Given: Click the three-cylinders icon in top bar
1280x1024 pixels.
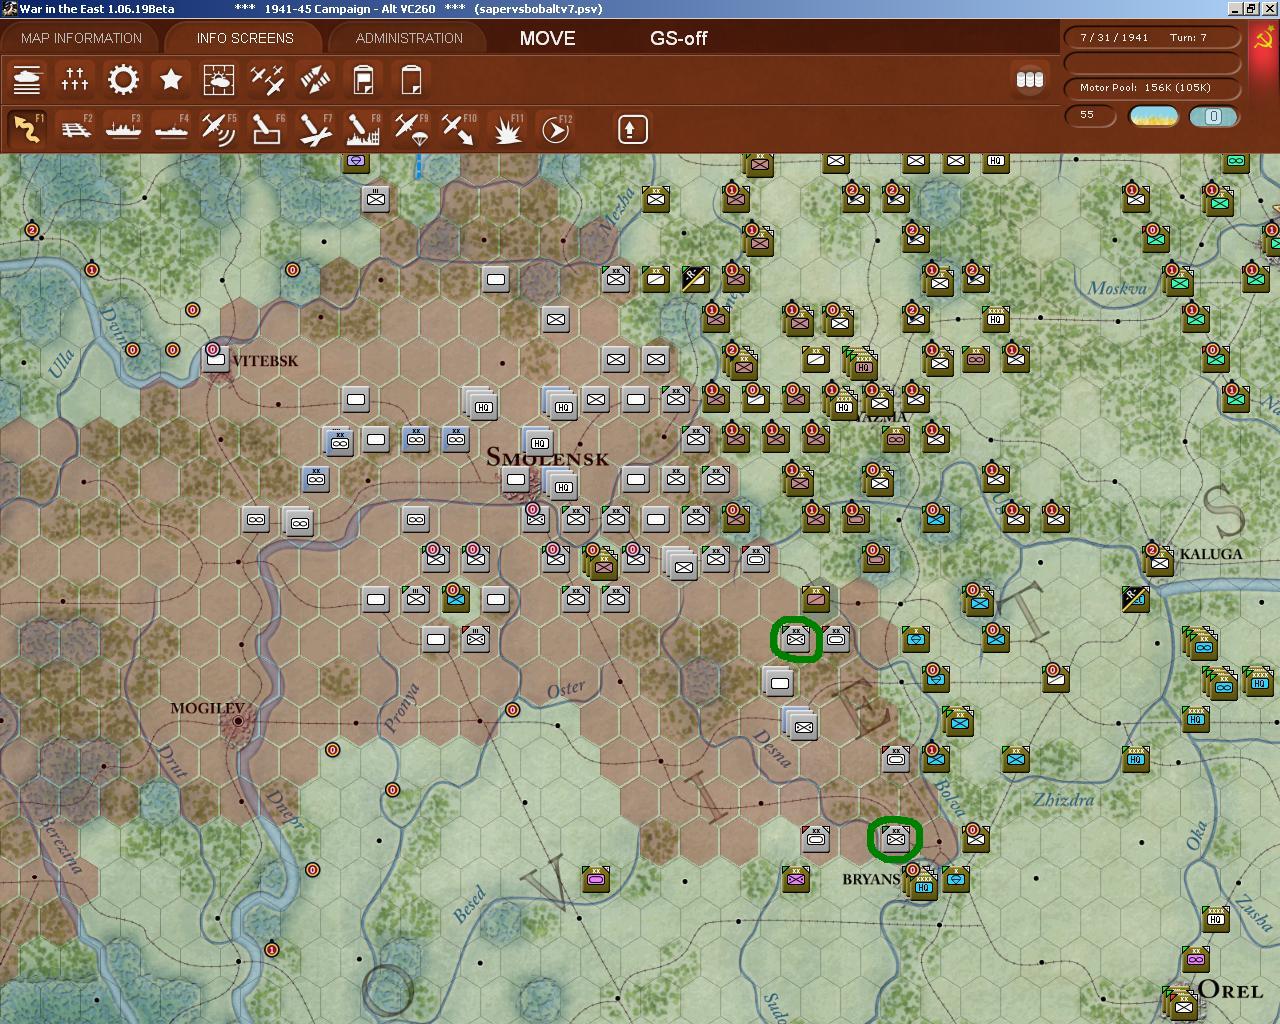Looking at the screenshot, I should pos(1029,79).
